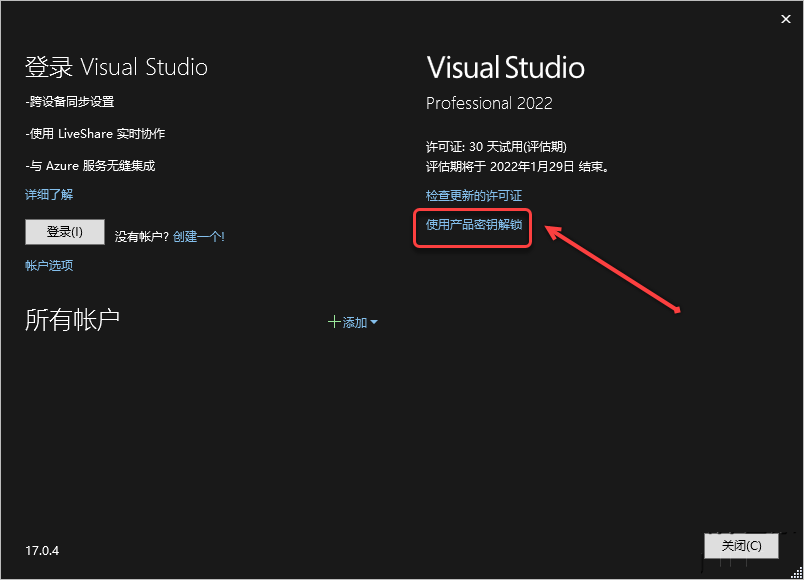Click the -与 Azure 服务无缝集成 text
This screenshot has width=804, height=580.
[90, 166]
